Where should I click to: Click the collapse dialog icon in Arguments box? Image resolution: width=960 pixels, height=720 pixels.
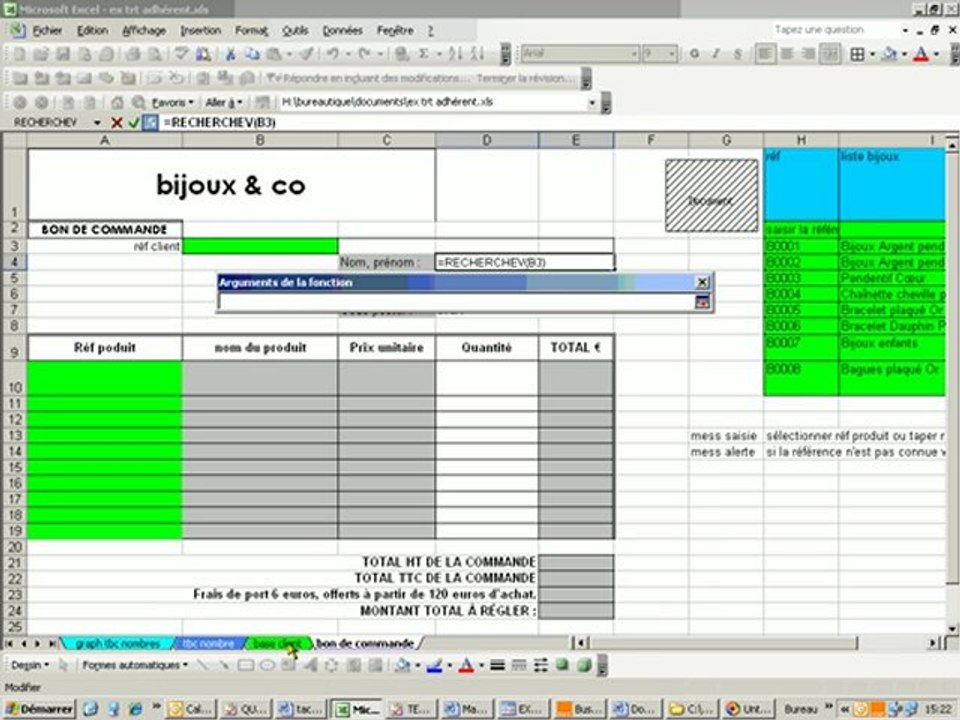[x=702, y=301]
